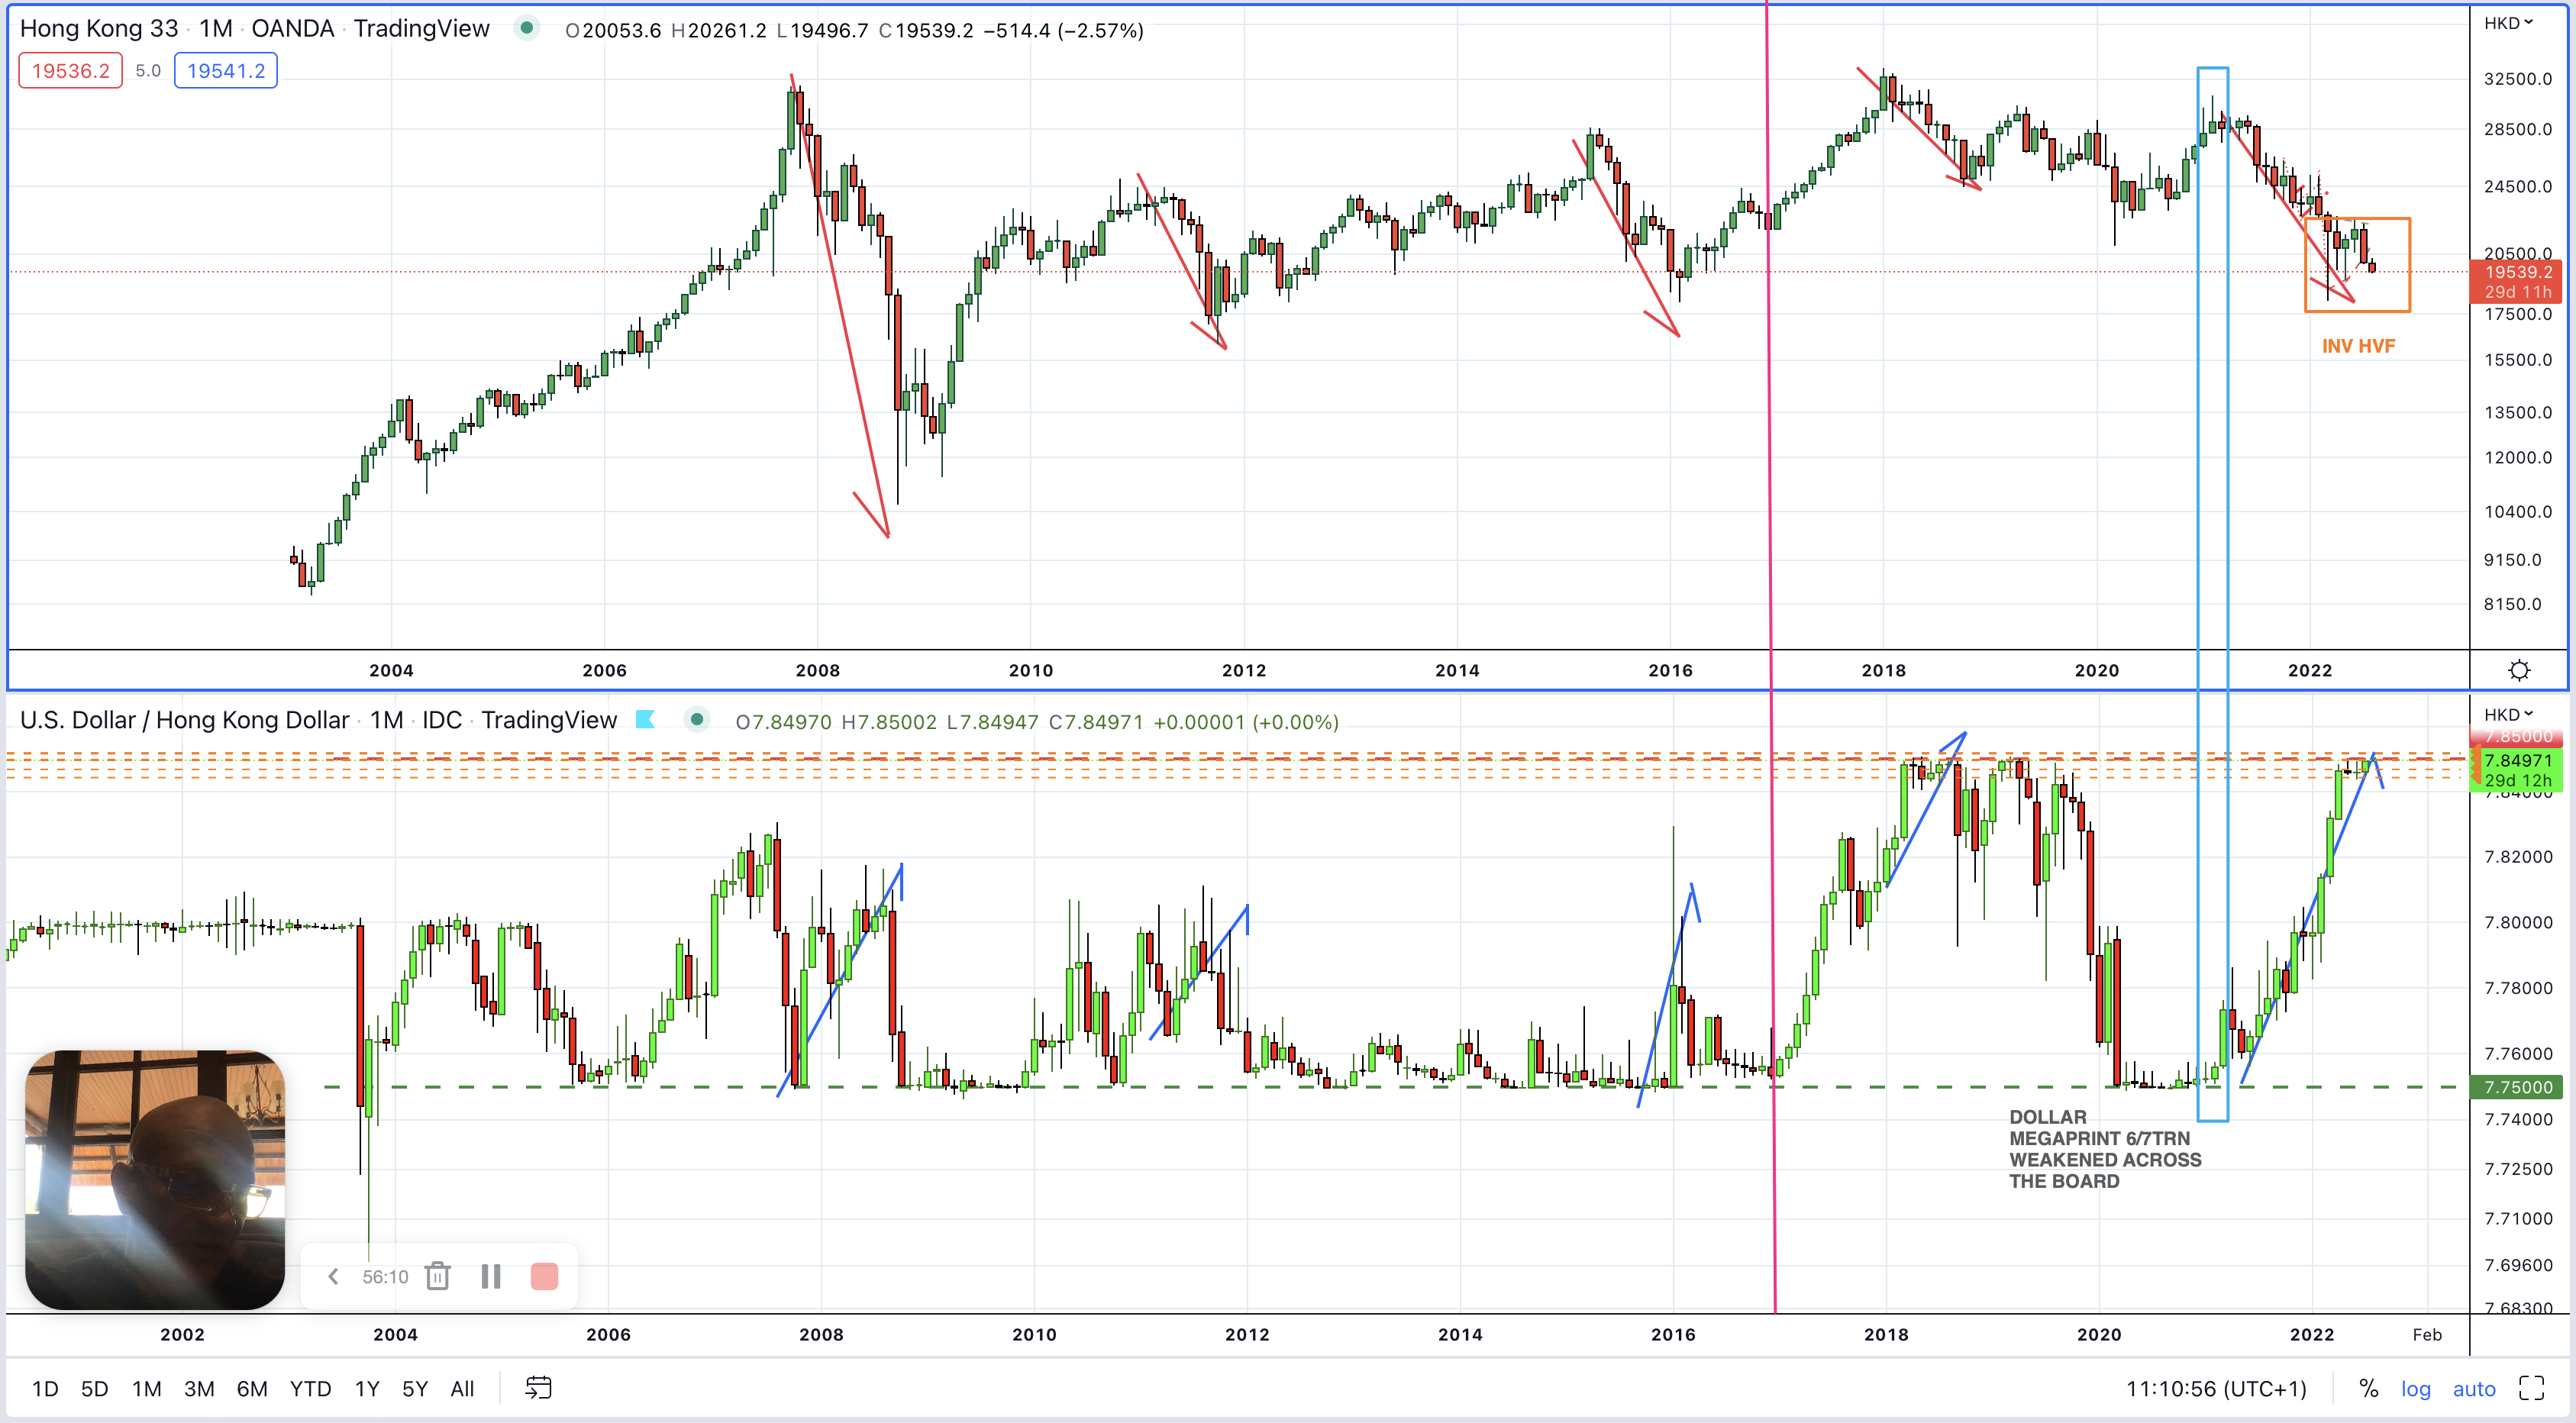Image resolution: width=2576 pixels, height=1423 pixels.
Task: Click the green market status dot for Hong Kong 33
Action: [526, 28]
